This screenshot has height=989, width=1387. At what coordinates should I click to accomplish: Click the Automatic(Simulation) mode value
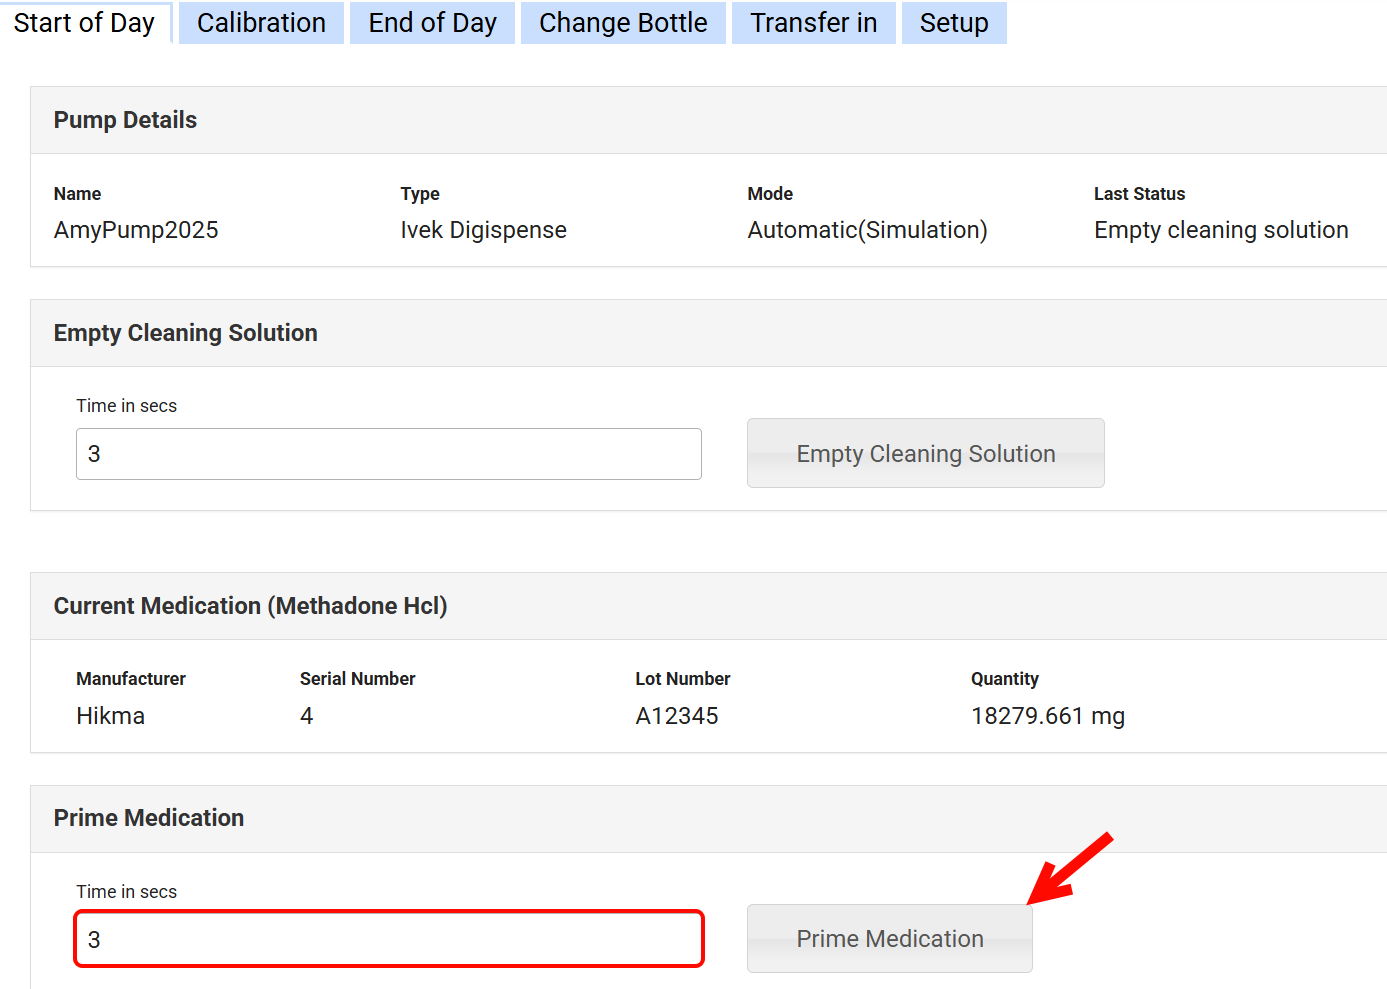(x=867, y=230)
